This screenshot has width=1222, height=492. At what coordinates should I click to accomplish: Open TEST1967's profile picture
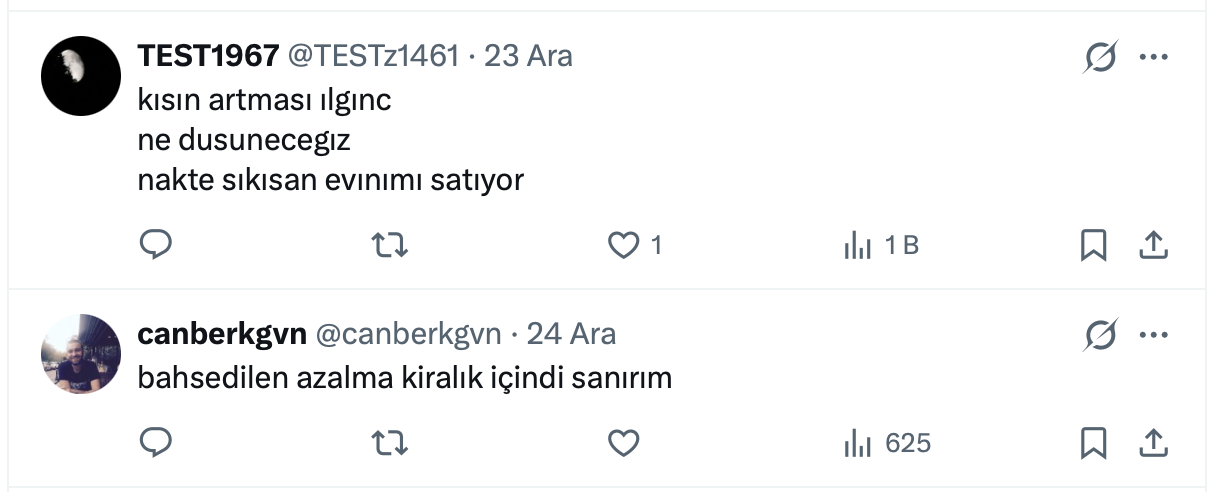tap(81, 76)
